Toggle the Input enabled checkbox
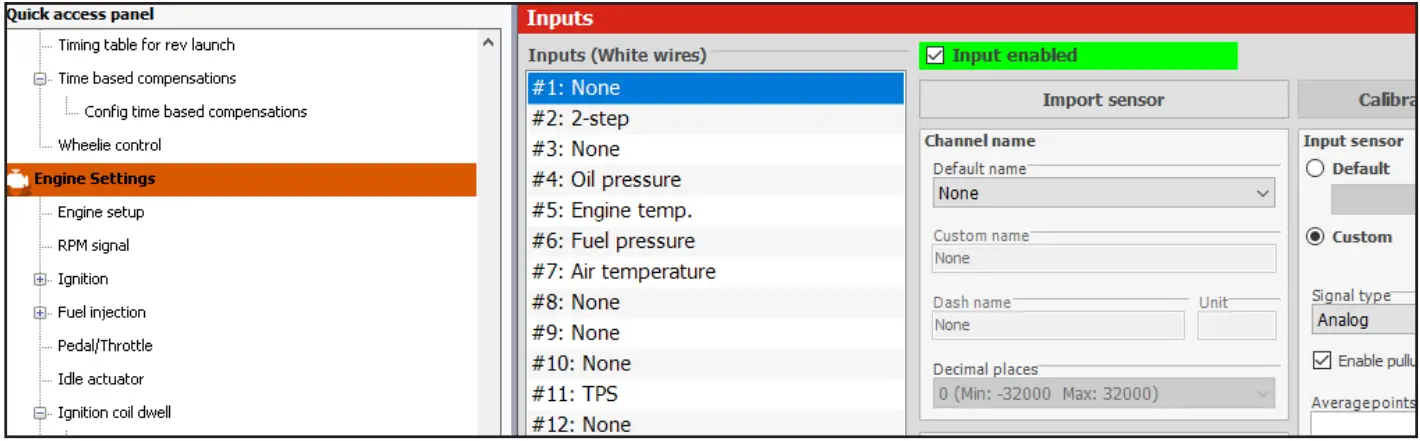1420x441 pixels. pyautogui.click(x=936, y=56)
